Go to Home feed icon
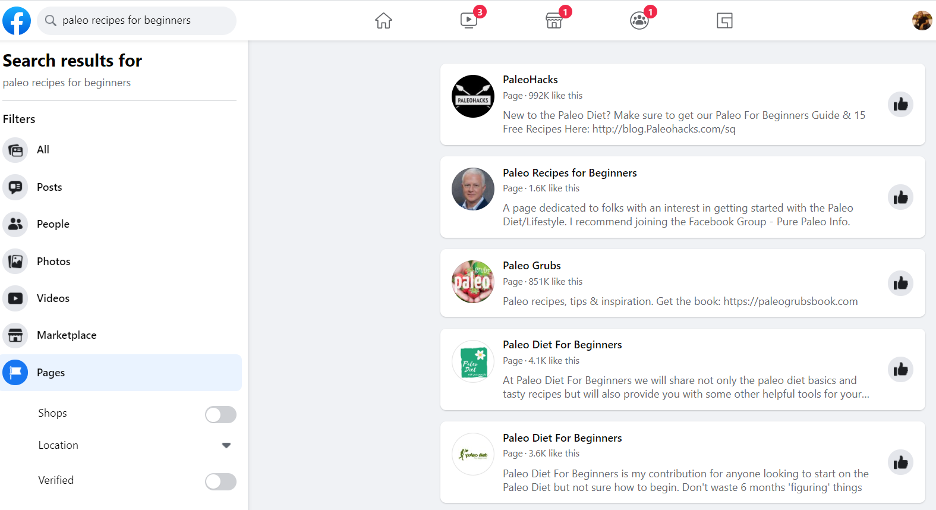Screen dimensions: 936x510 coord(383,21)
